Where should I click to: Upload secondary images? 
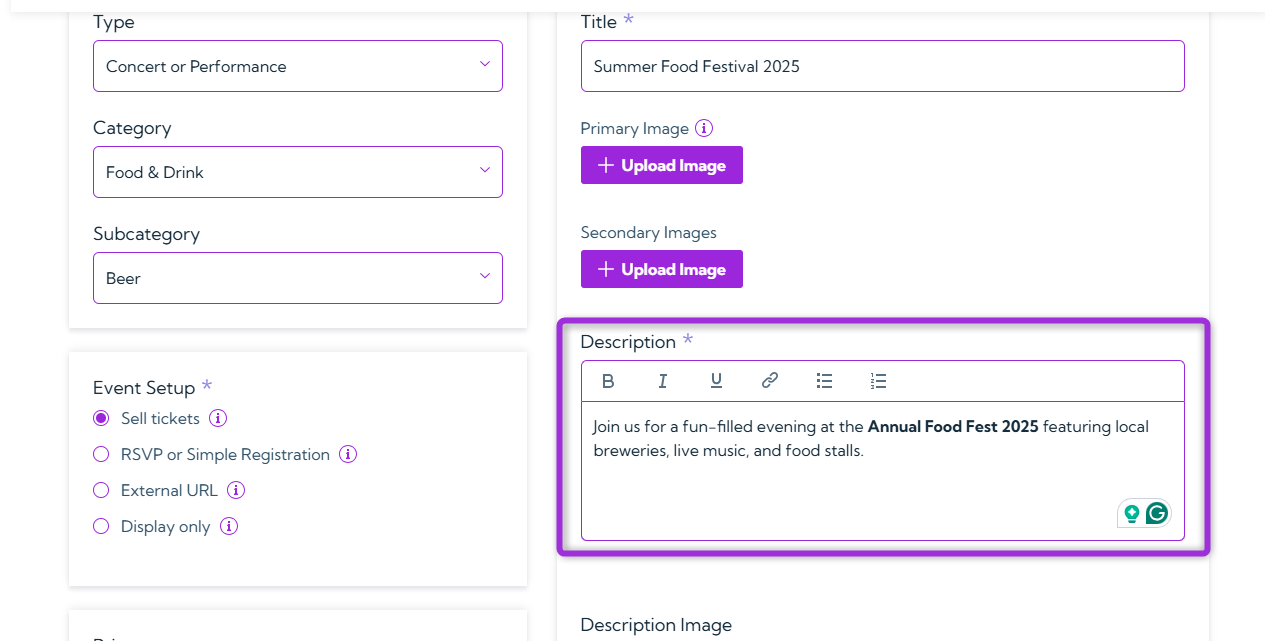click(661, 269)
